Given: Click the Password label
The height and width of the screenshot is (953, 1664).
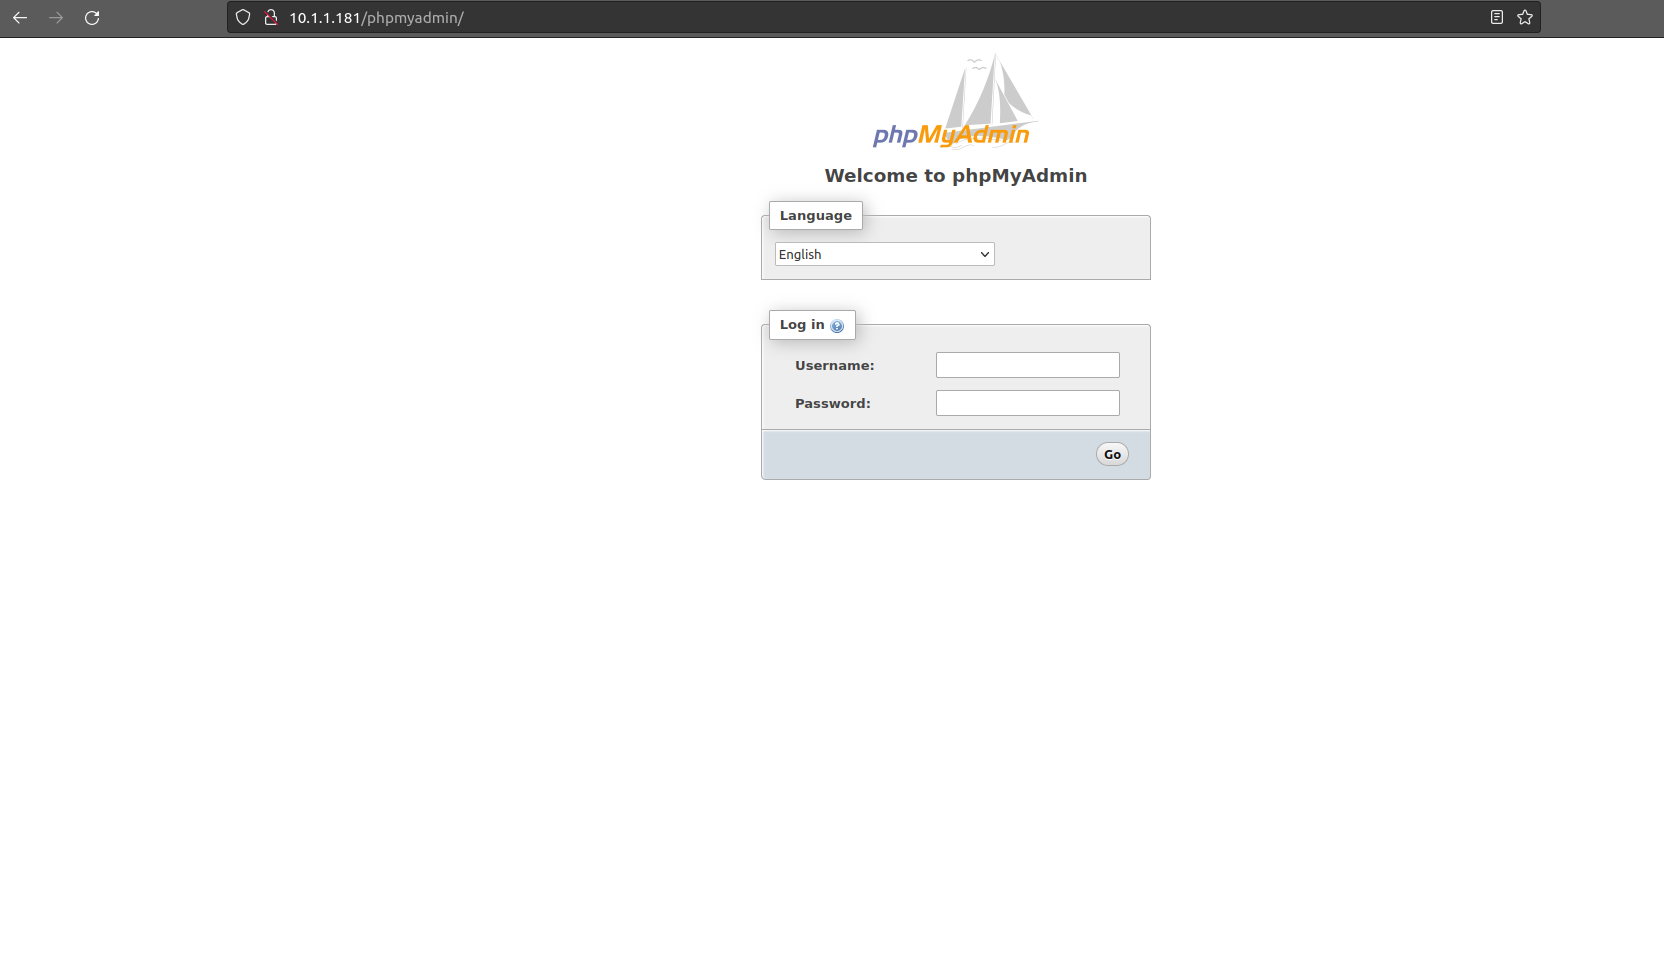Looking at the screenshot, I should click(832, 404).
